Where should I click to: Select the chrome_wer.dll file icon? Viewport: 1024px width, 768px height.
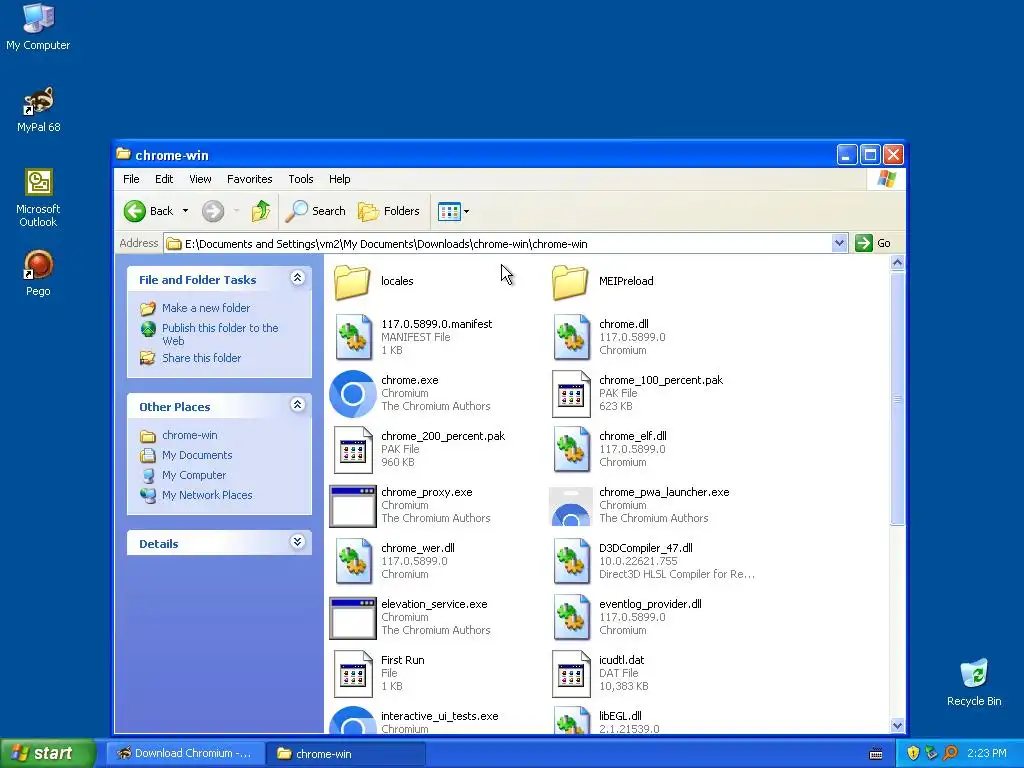[353, 561]
